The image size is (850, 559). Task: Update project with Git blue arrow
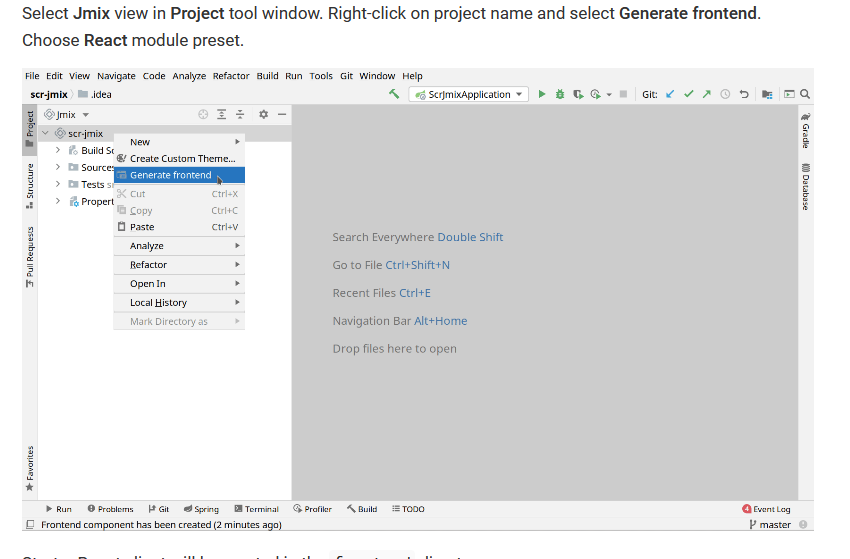670,94
